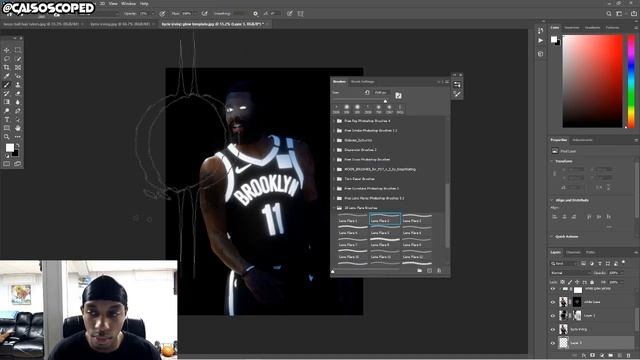
Task: Toggle Quick Mask mode
Action: 7,164
